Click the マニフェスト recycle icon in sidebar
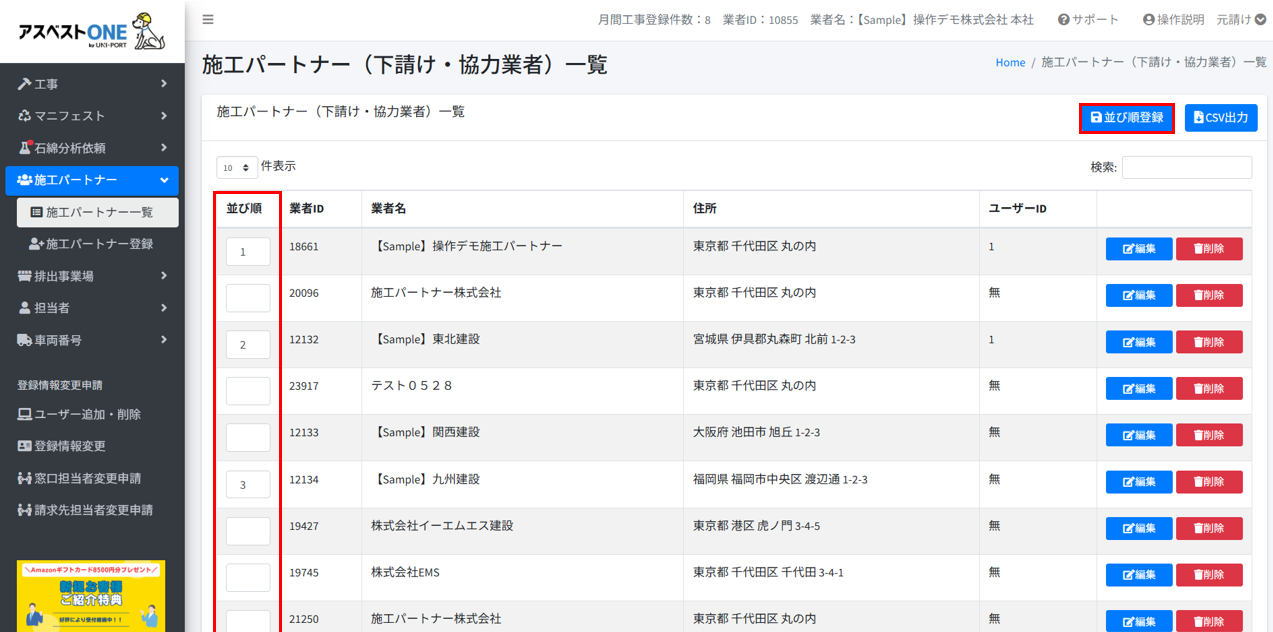The height and width of the screenshot is (632, 1273). pyautogui.click(x=25, y=116)
